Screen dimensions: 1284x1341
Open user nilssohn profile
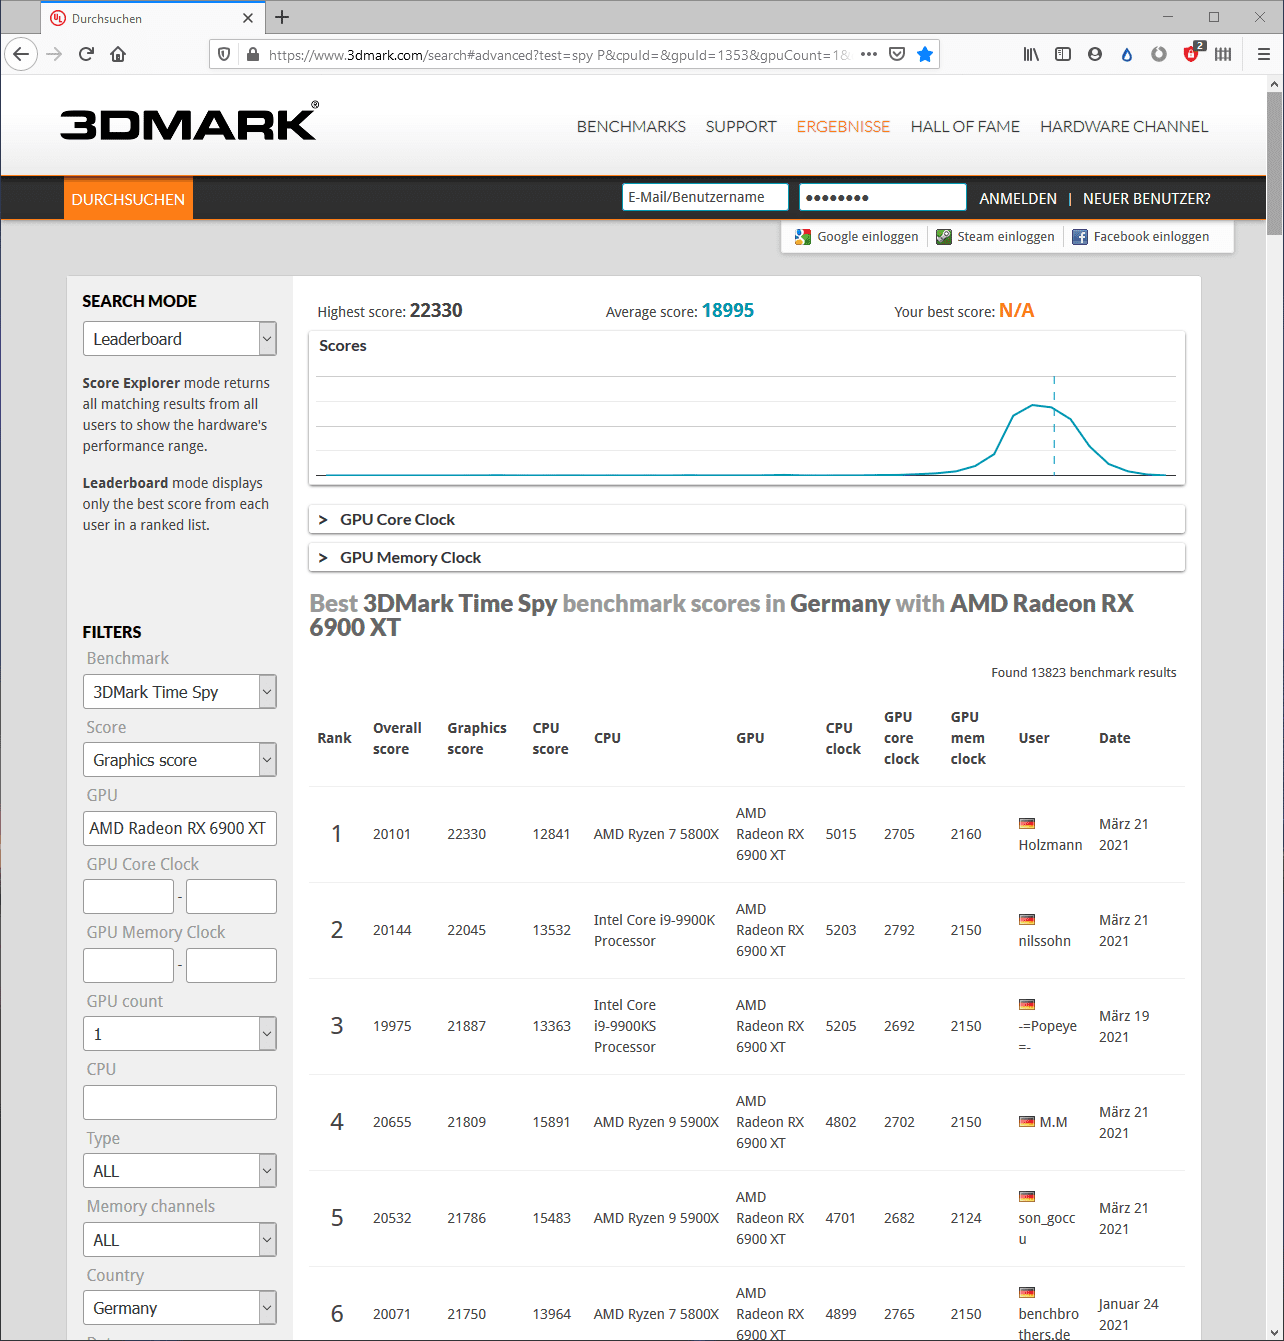click(1044, 941)
